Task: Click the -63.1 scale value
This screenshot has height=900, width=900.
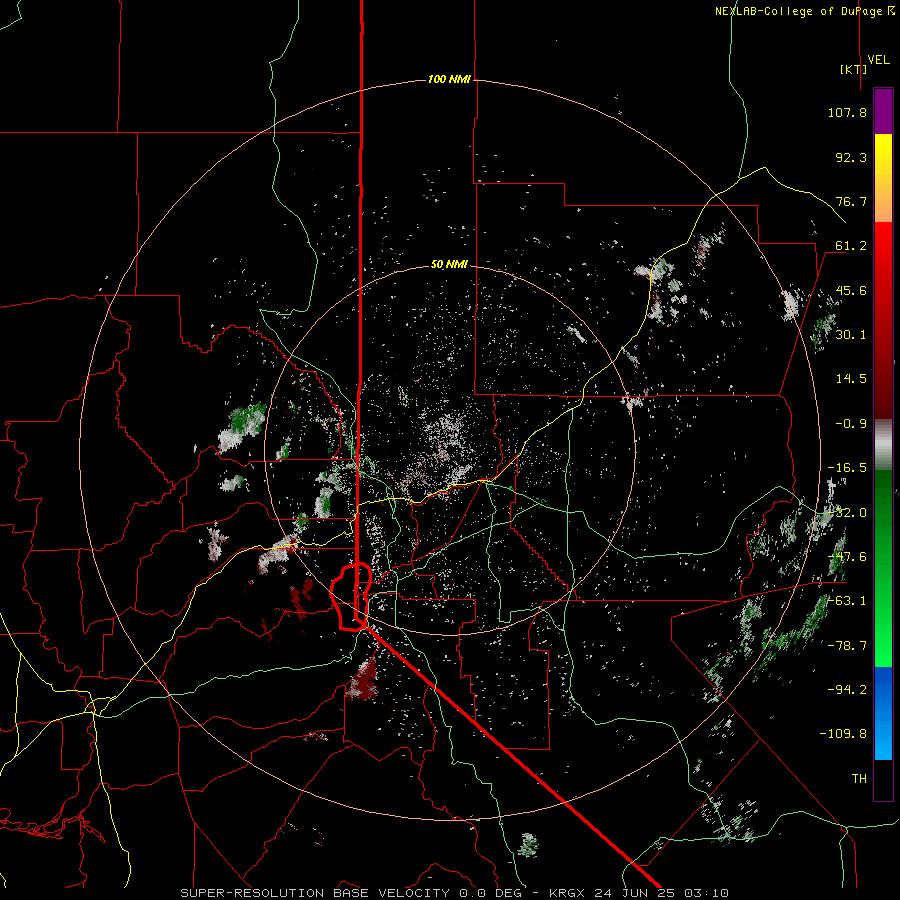Action: pos(847,601)
